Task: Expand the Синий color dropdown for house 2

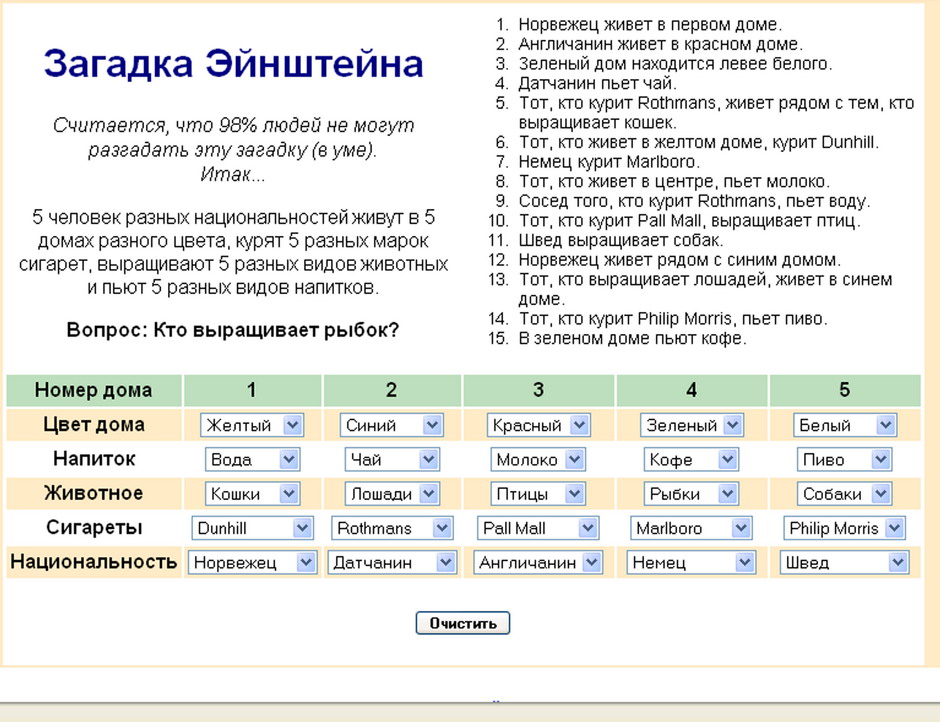Action: point(390,425)
